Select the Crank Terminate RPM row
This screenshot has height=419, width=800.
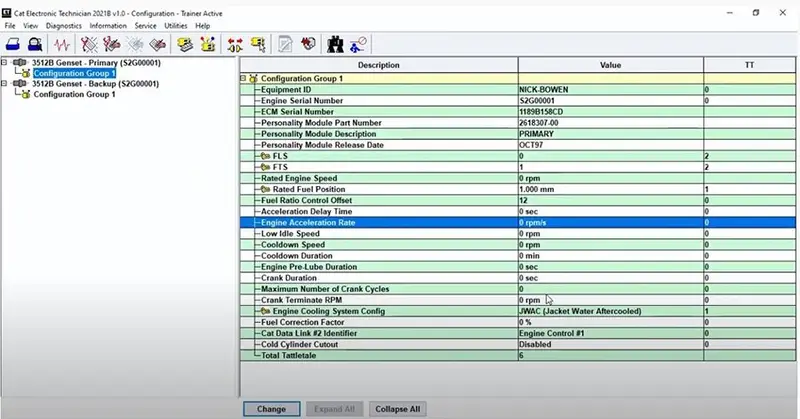point(518,300)
